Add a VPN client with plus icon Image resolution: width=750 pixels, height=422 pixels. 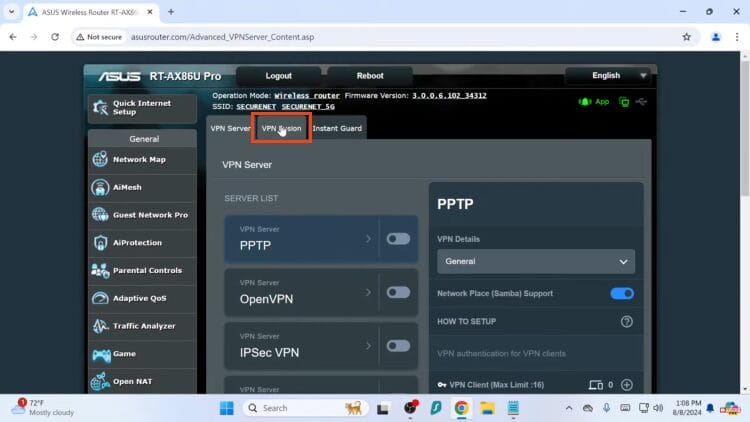[627, 385]
